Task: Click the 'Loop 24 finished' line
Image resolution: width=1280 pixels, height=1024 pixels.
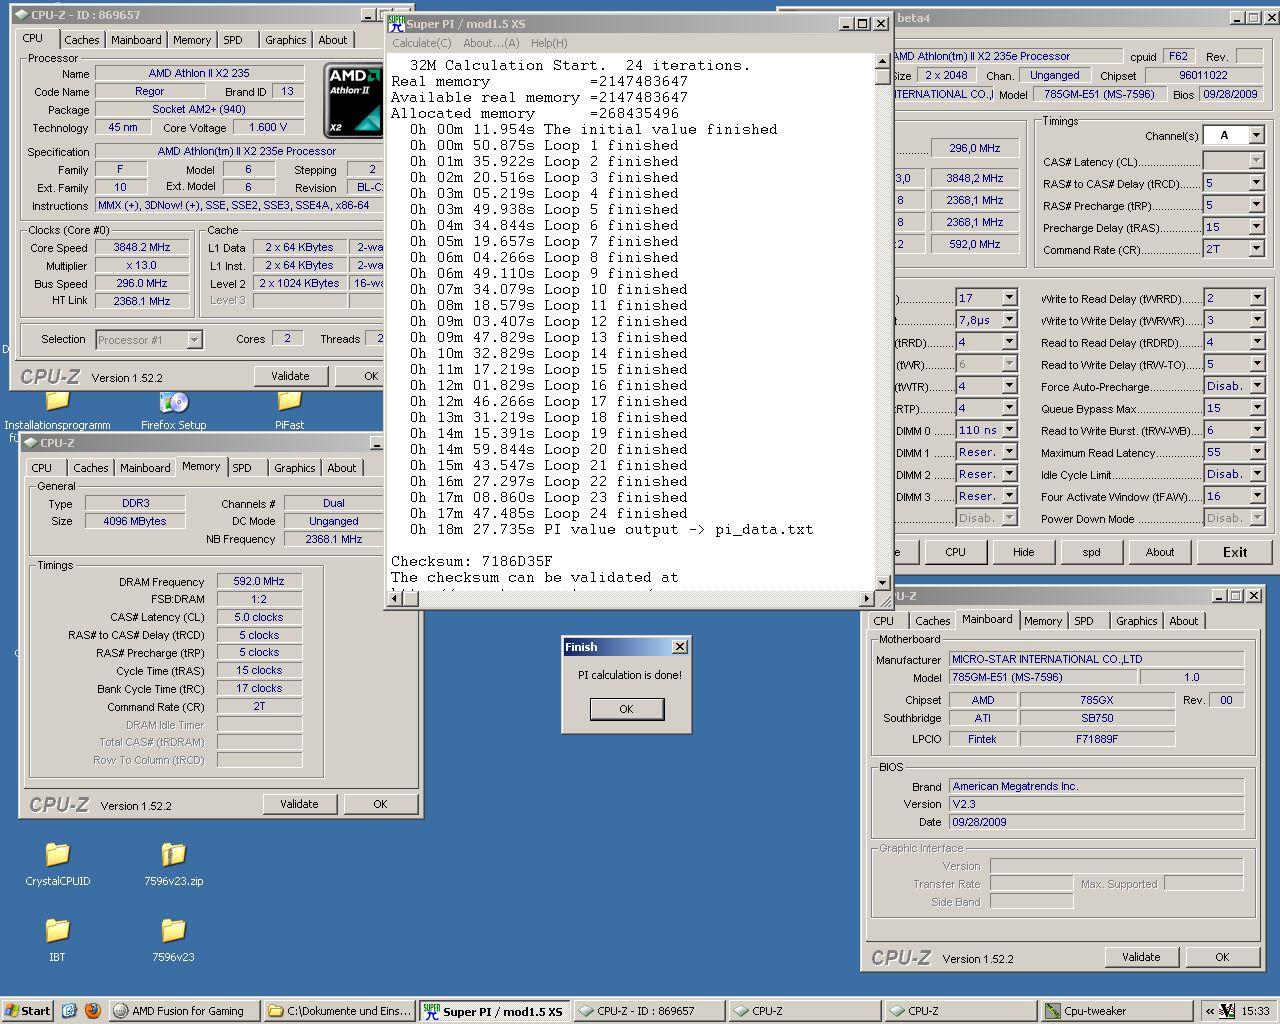Action: click(548, 513)
